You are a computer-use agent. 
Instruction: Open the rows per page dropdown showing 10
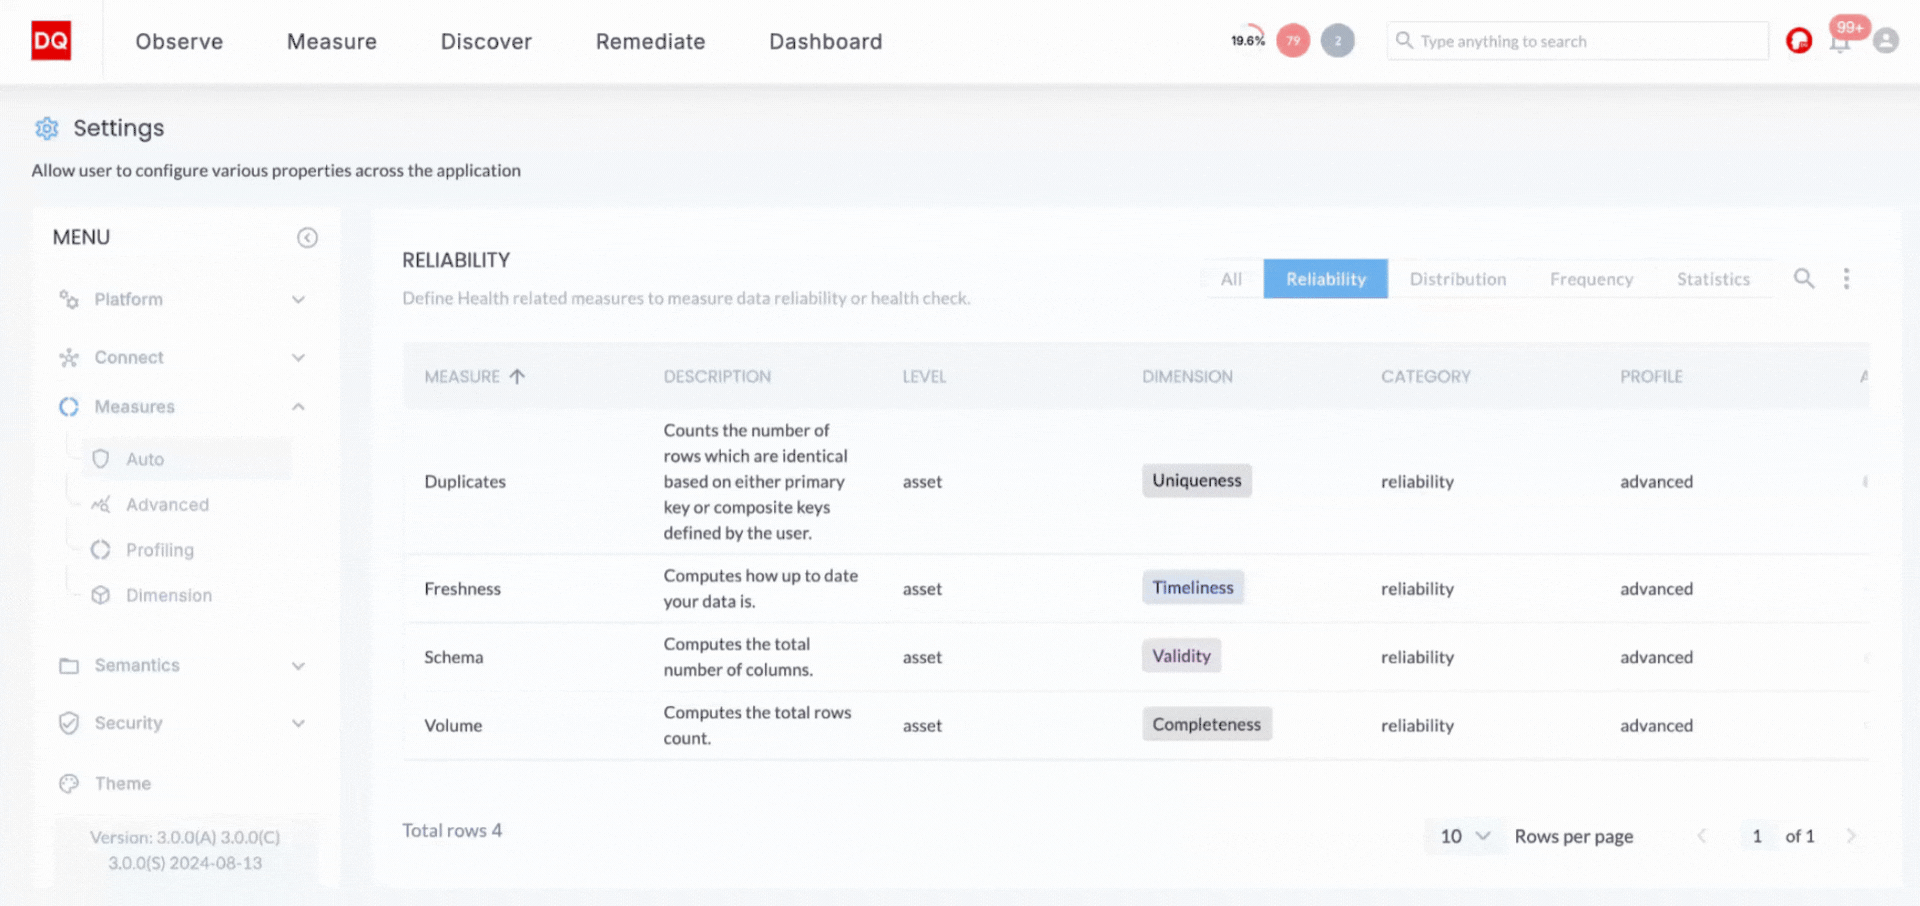pos(1464,836)
